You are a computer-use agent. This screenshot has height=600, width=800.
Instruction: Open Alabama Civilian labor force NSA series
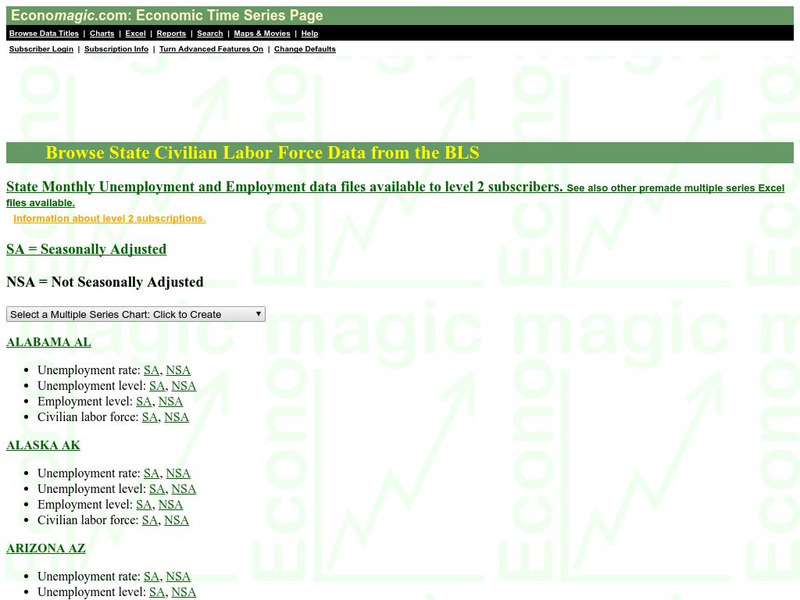pyautogui.click(x=177, y=417)
